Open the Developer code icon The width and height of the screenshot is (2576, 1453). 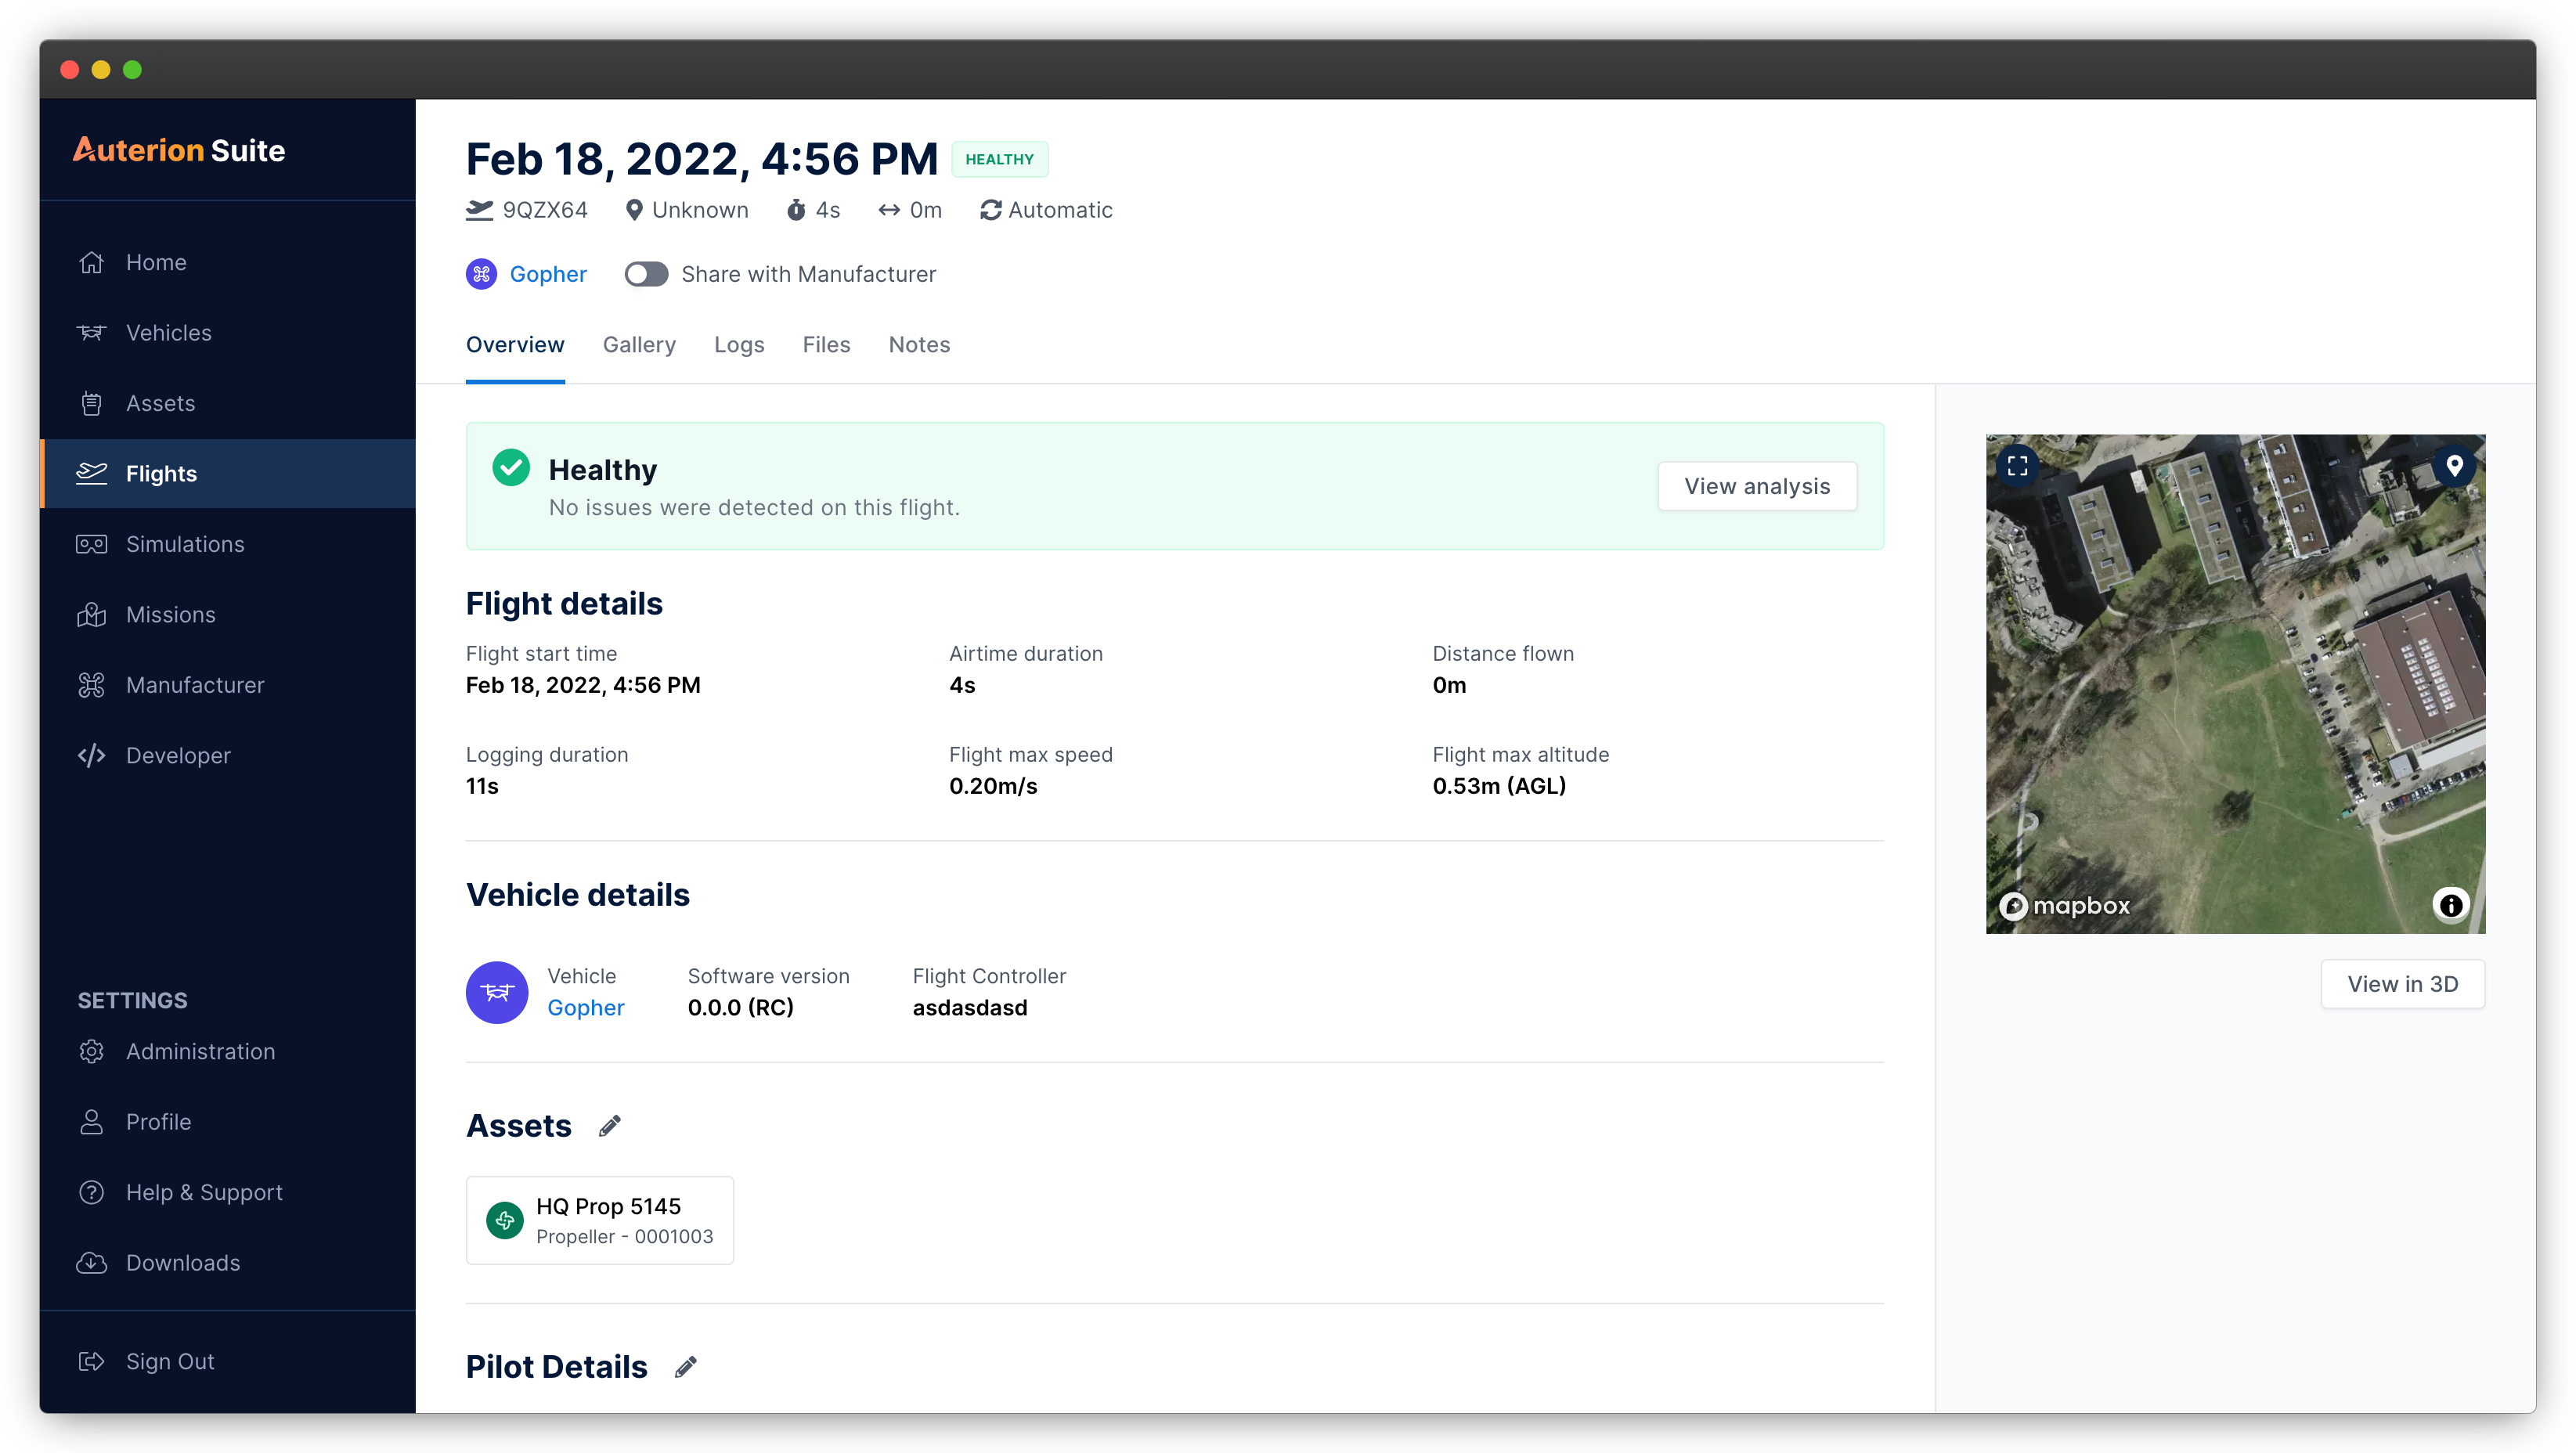91,755
